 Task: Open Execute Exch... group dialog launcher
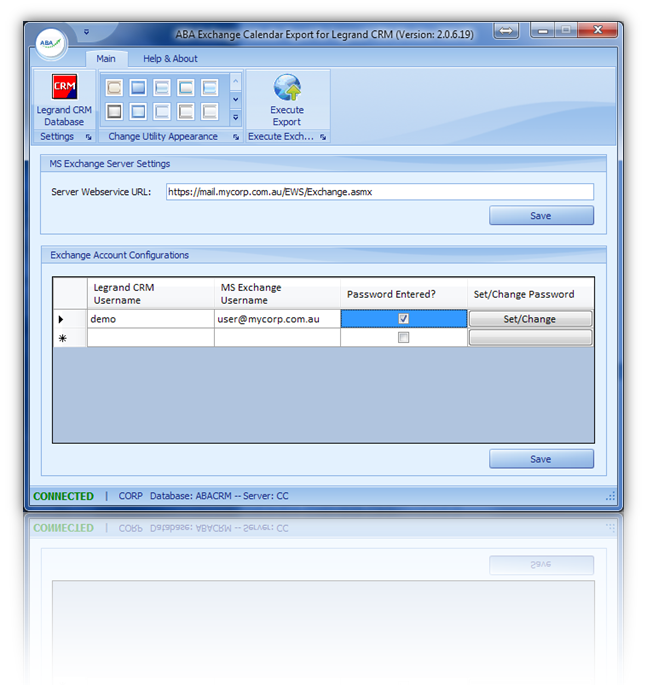pos(323,137)
